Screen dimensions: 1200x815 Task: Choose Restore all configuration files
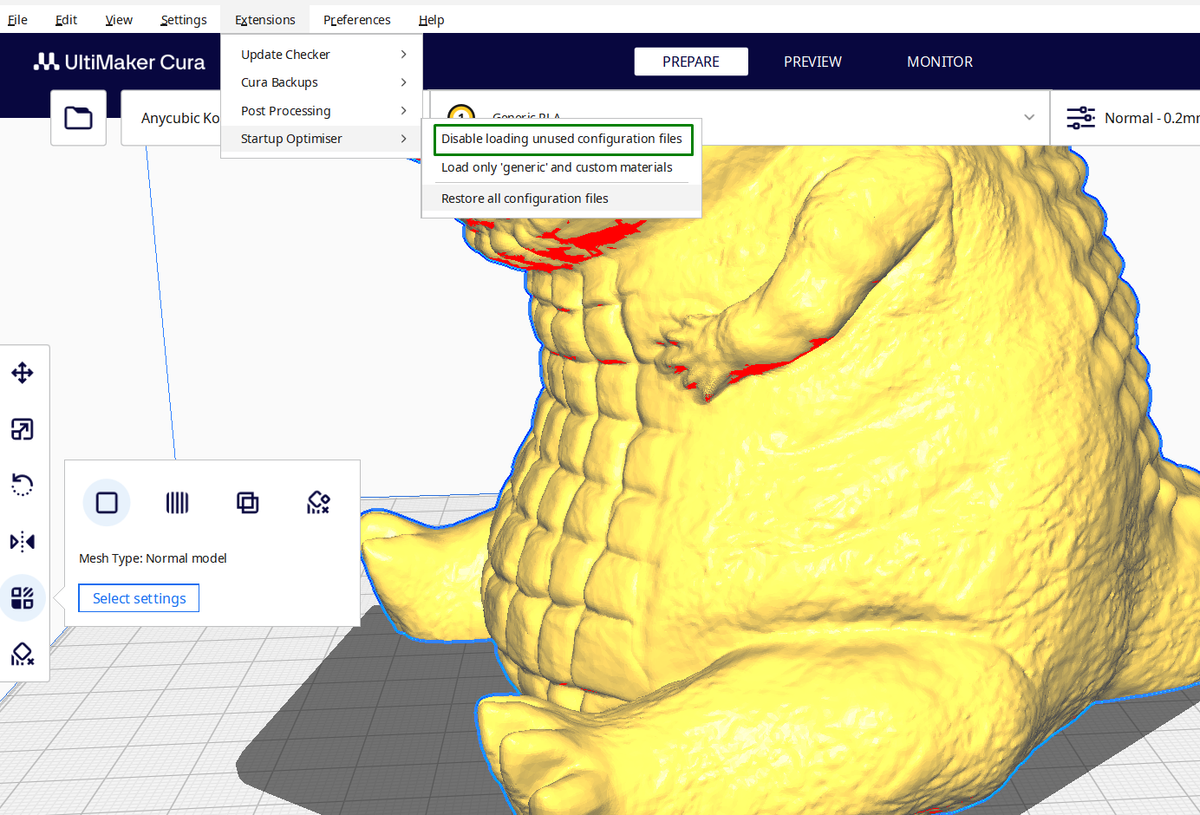coord(562,198)
